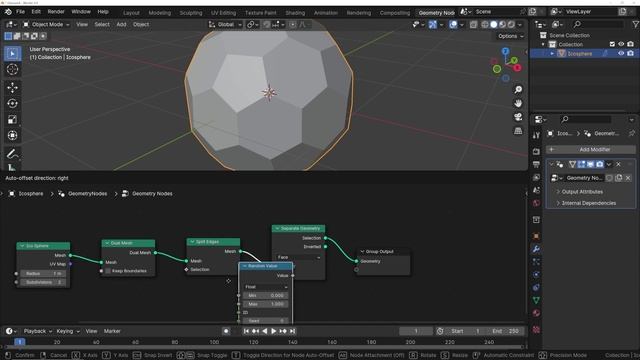Select the Scale tool

pyautogui.click(x=12, y=119)
